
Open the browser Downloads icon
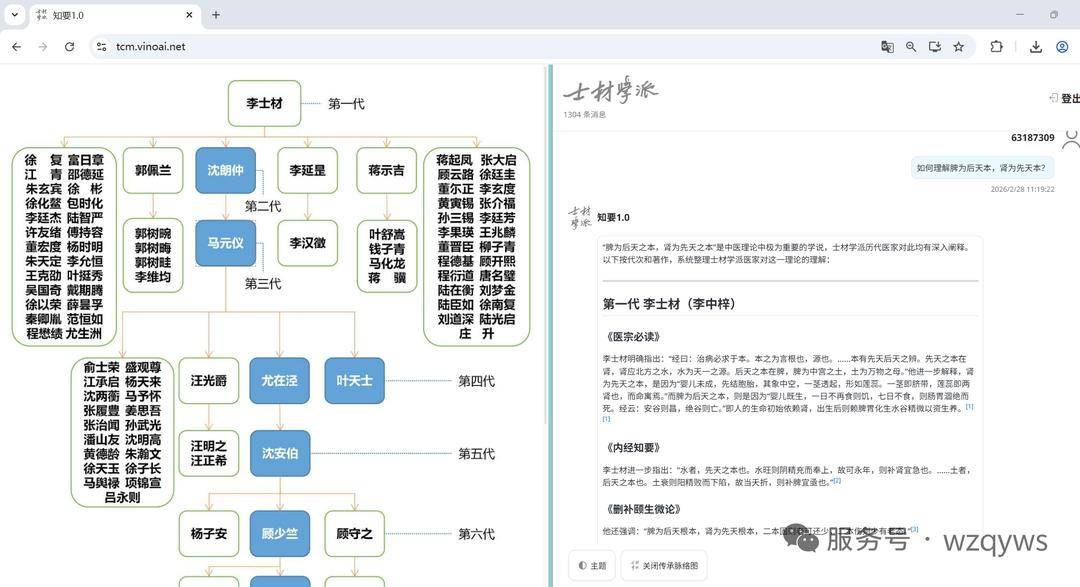point(1036,47)
